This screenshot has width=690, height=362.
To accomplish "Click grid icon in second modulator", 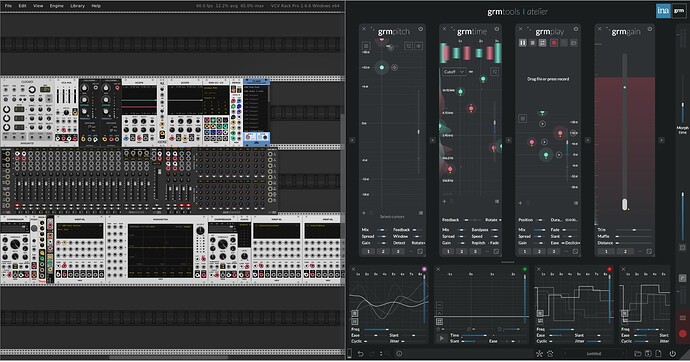I will click(x=439, y=322).
